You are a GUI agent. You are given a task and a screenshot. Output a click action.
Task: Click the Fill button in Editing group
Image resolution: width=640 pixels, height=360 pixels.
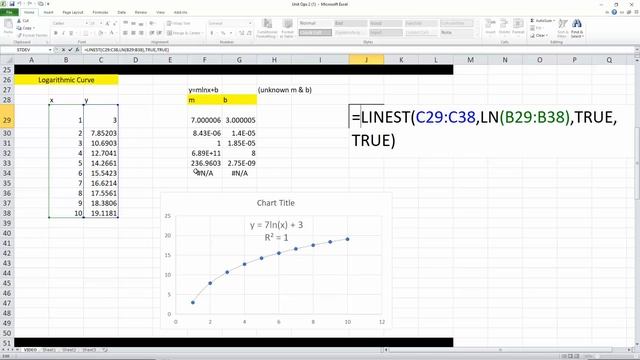536,28
